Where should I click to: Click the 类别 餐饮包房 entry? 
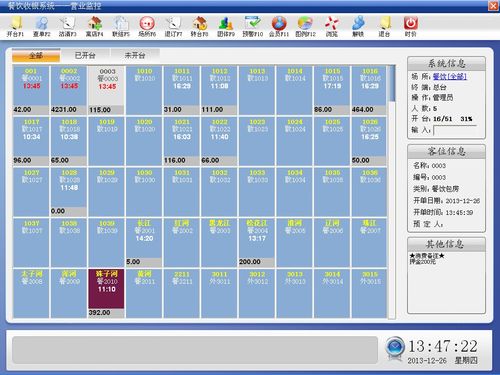point(436,189)
